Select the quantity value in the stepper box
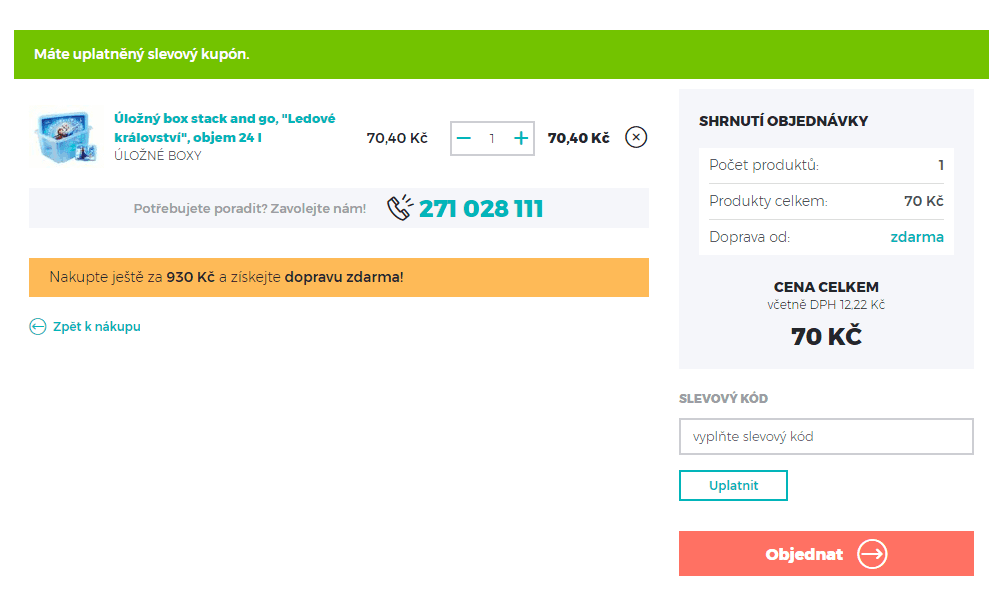Screen dimensions: 1004x592 tap(492, 137)
